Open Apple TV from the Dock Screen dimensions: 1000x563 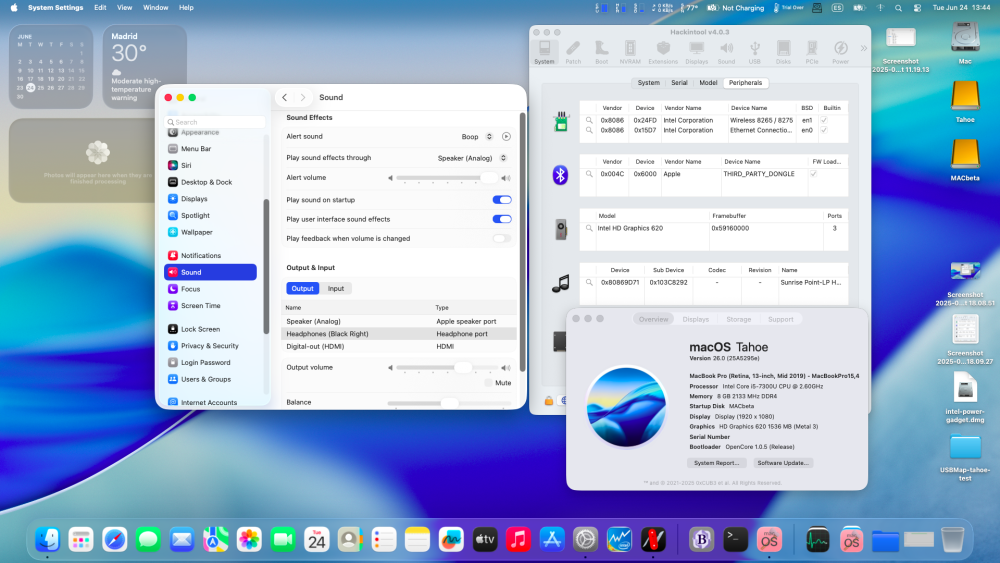485,539
